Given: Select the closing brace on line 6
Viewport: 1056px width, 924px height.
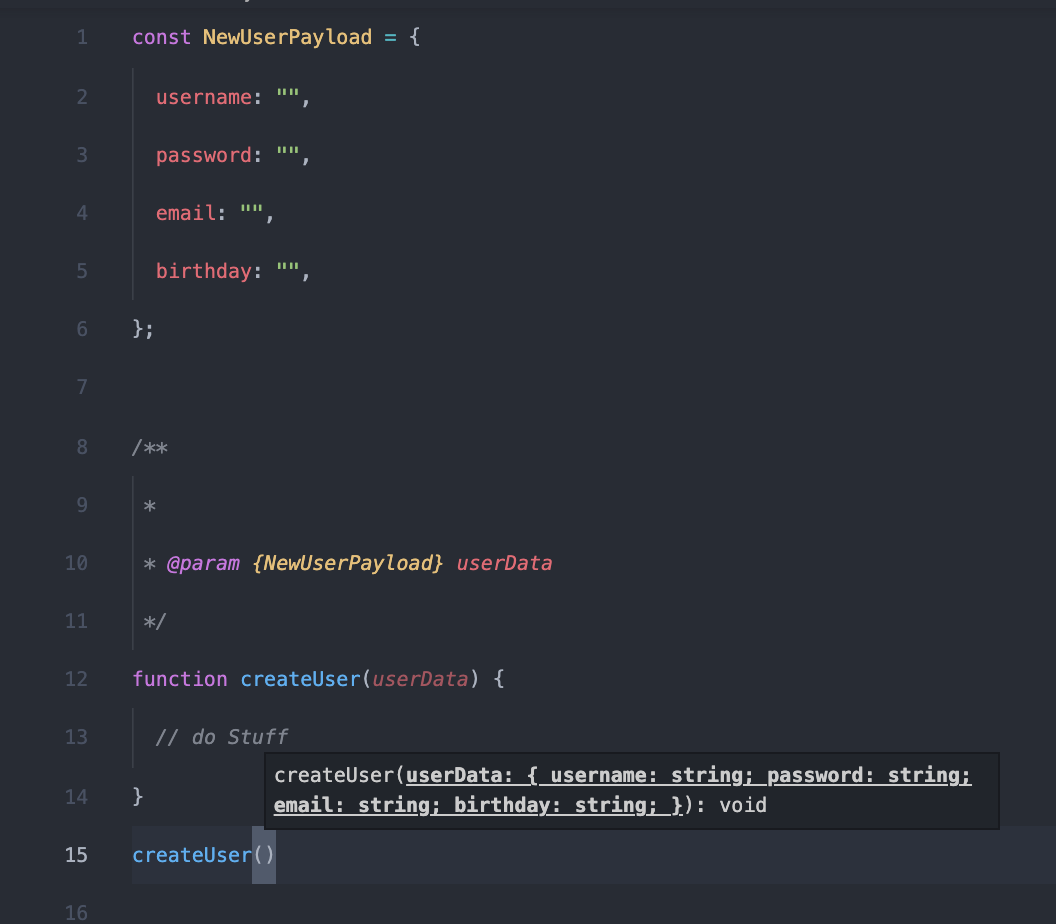Looking at the screenshot, I should click(x=138, y=328).
